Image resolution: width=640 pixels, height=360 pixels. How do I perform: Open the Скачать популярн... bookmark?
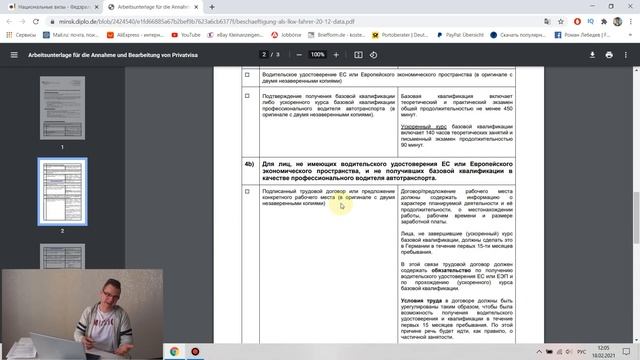tap(518, 35)
